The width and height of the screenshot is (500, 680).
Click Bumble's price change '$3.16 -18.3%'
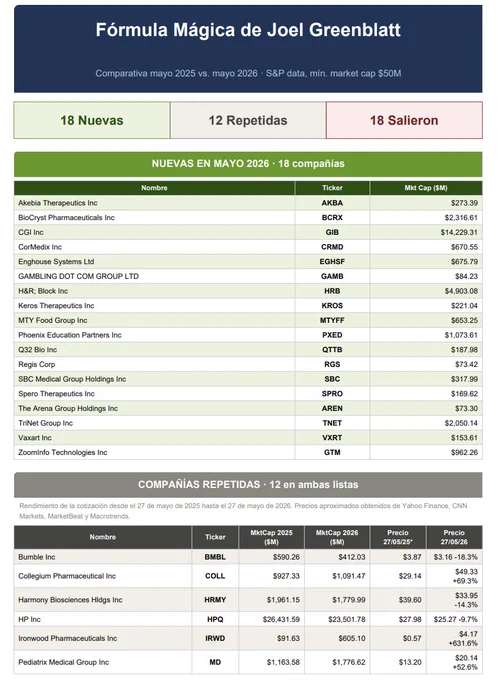(x=455, y=557)
